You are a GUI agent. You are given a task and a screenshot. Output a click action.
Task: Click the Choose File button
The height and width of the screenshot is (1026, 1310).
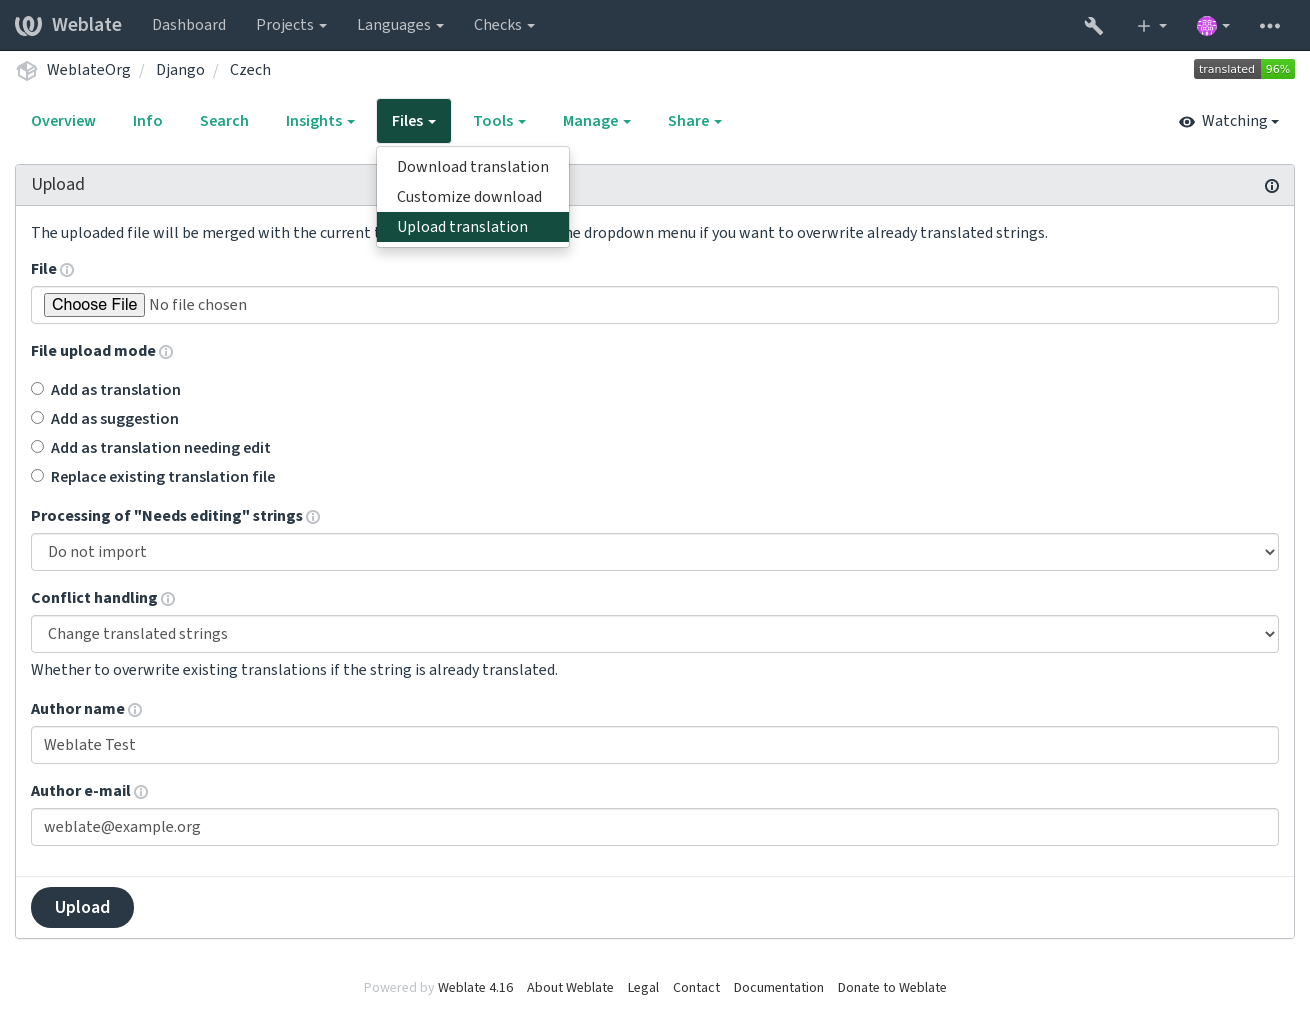point(94,305)
